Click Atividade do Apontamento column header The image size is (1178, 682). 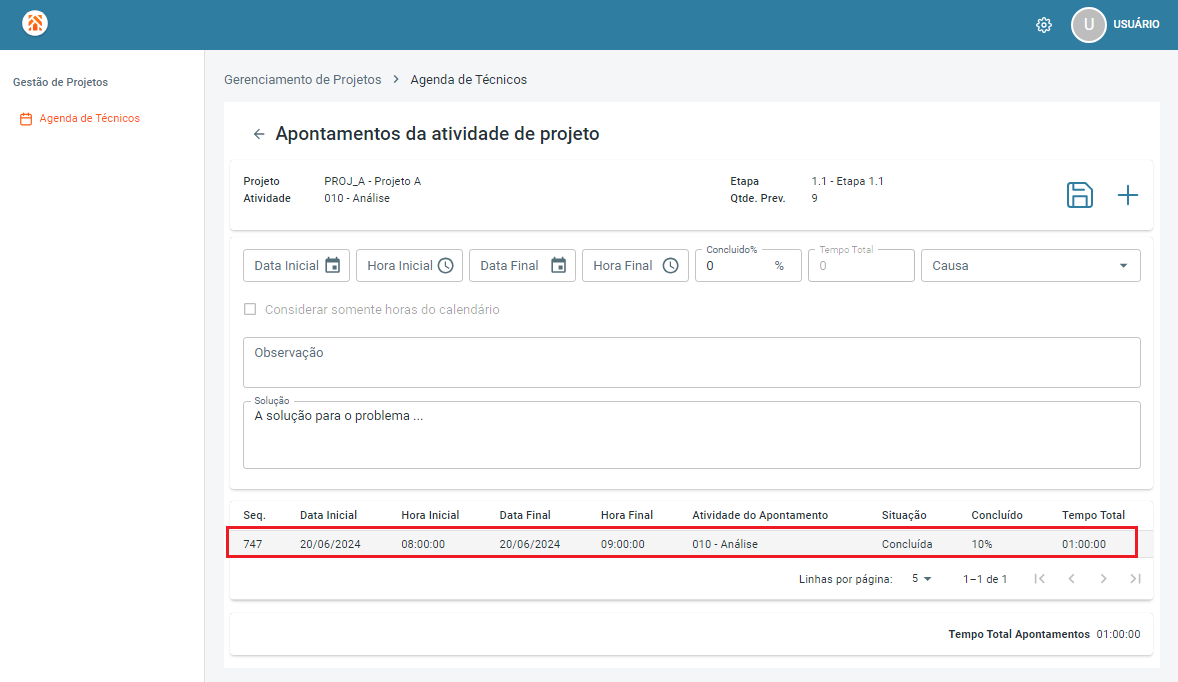coord(760,515)
